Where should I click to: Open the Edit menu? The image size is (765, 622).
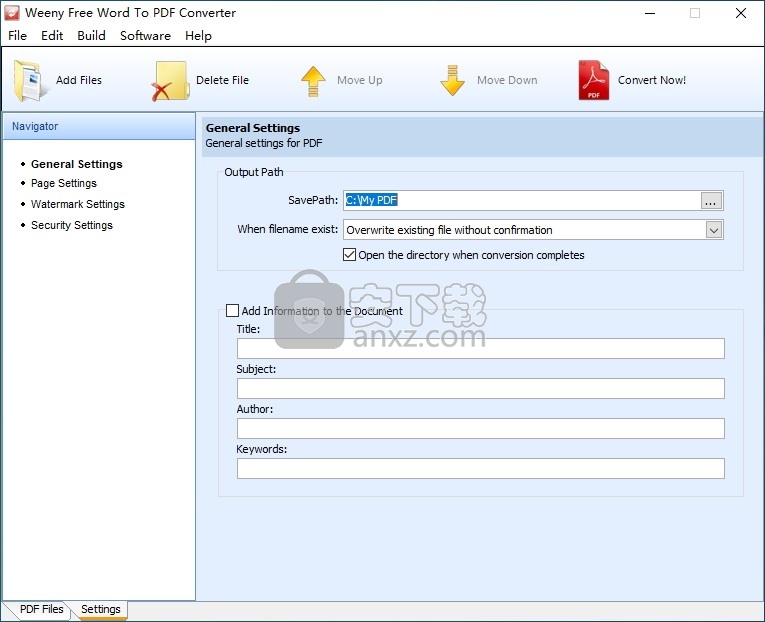(52, 36)
